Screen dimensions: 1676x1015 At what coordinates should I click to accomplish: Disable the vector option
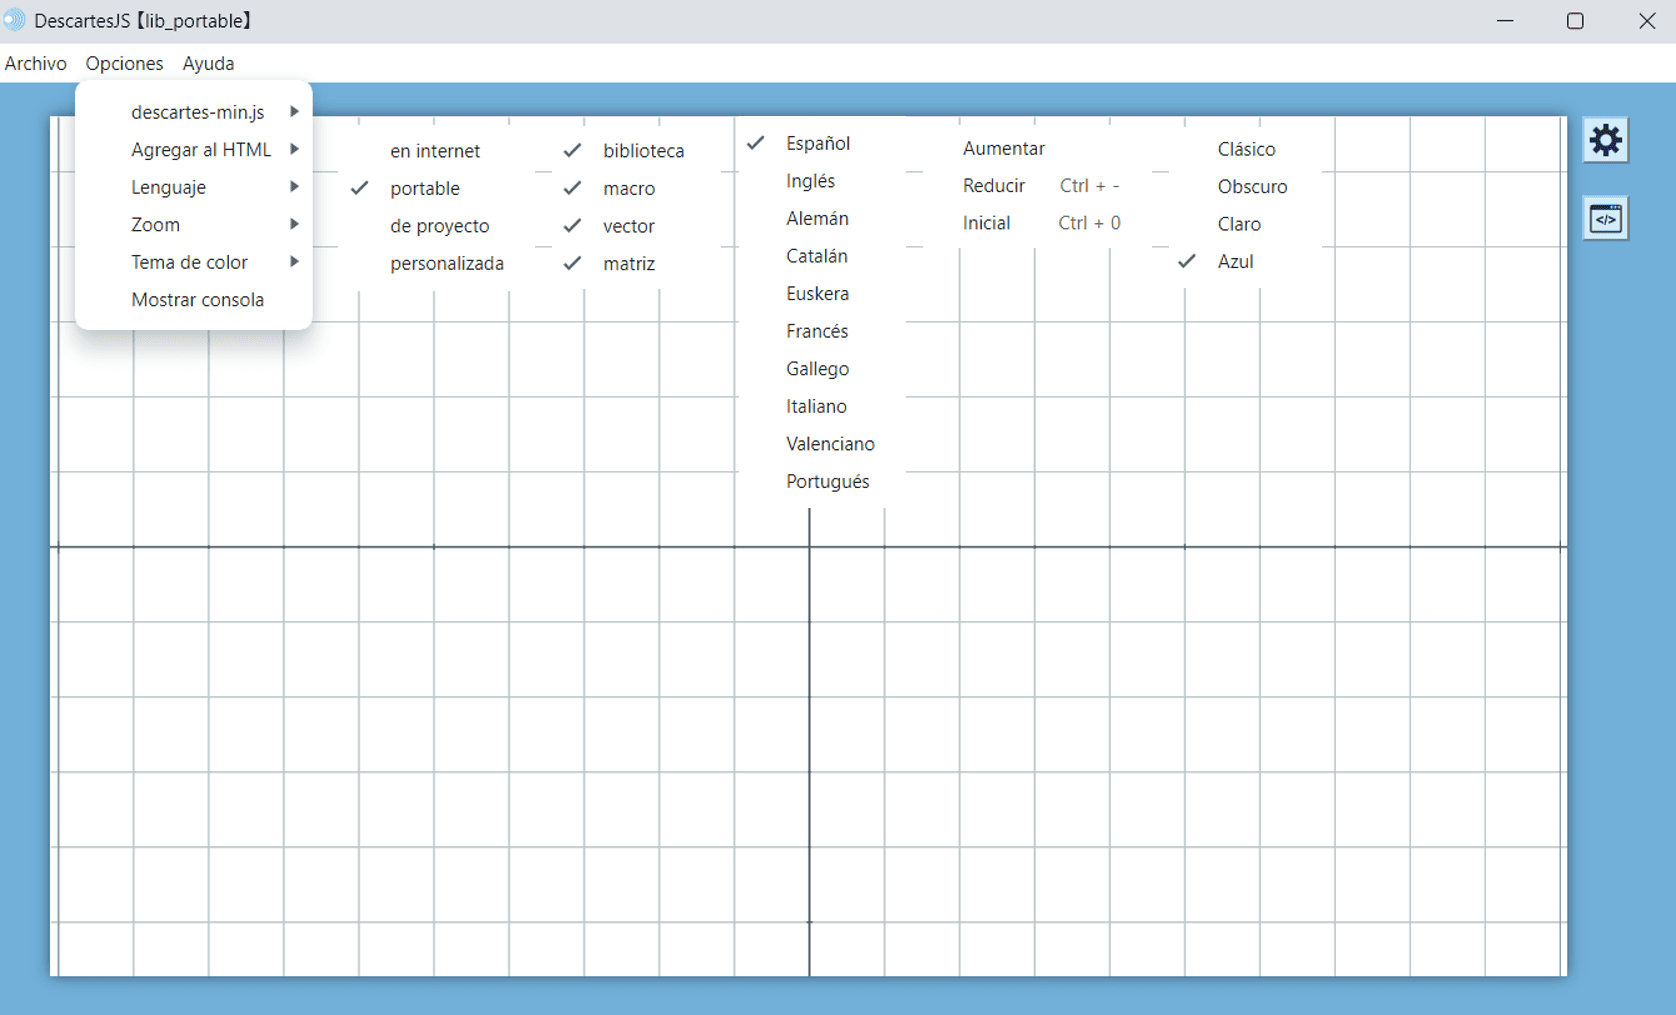click(628, 226)
